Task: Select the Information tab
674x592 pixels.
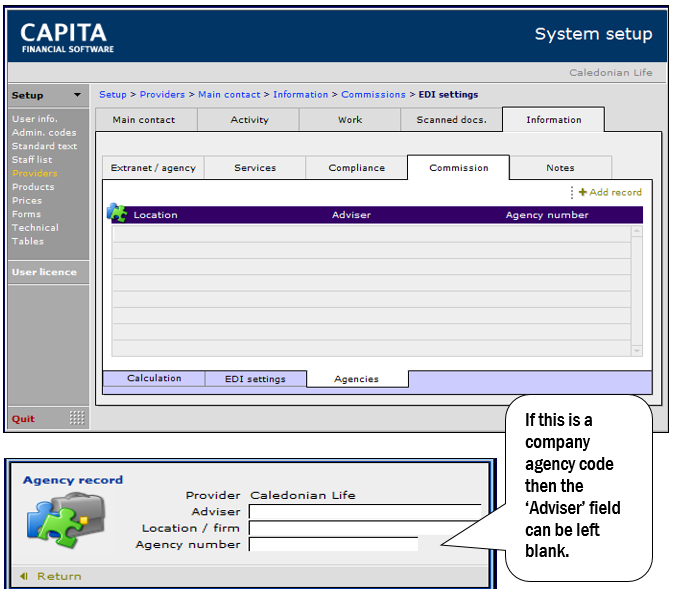Action: point(554,120)
